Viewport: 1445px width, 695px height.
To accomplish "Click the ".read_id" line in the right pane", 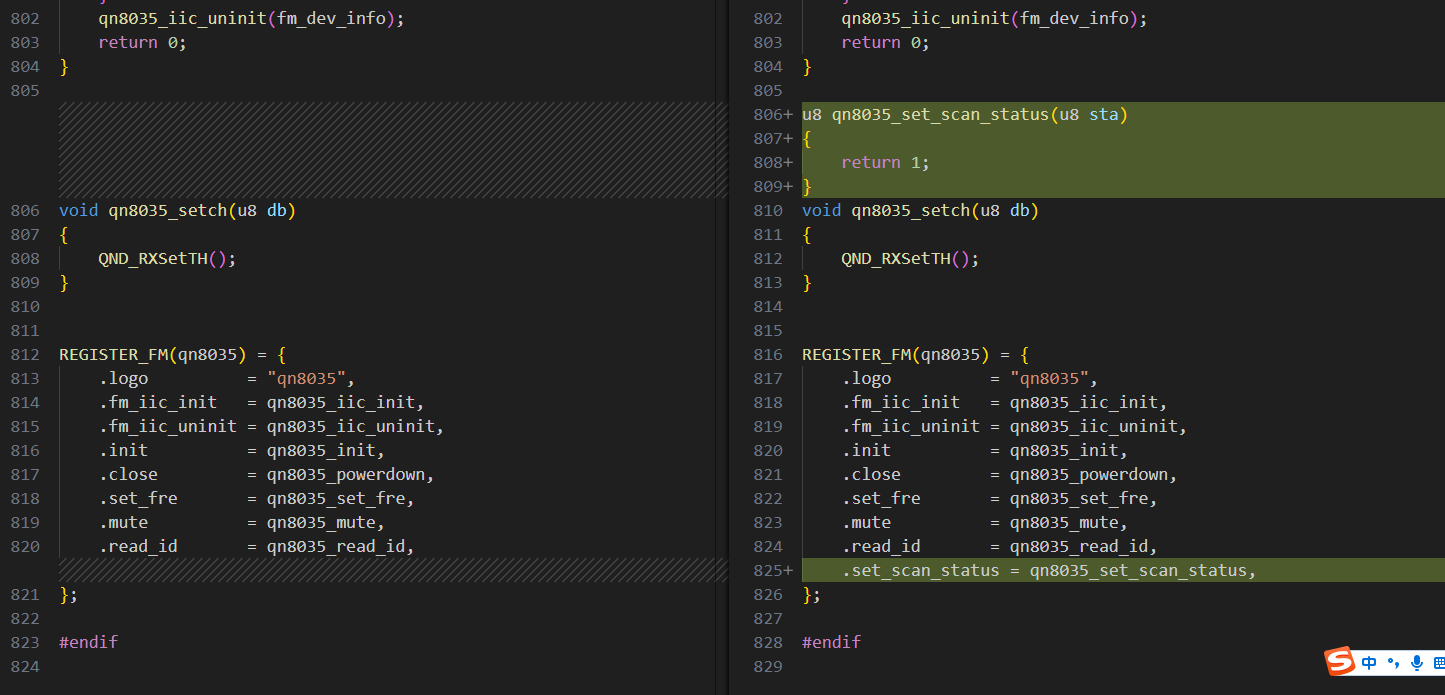I will [x=999, y=547].
